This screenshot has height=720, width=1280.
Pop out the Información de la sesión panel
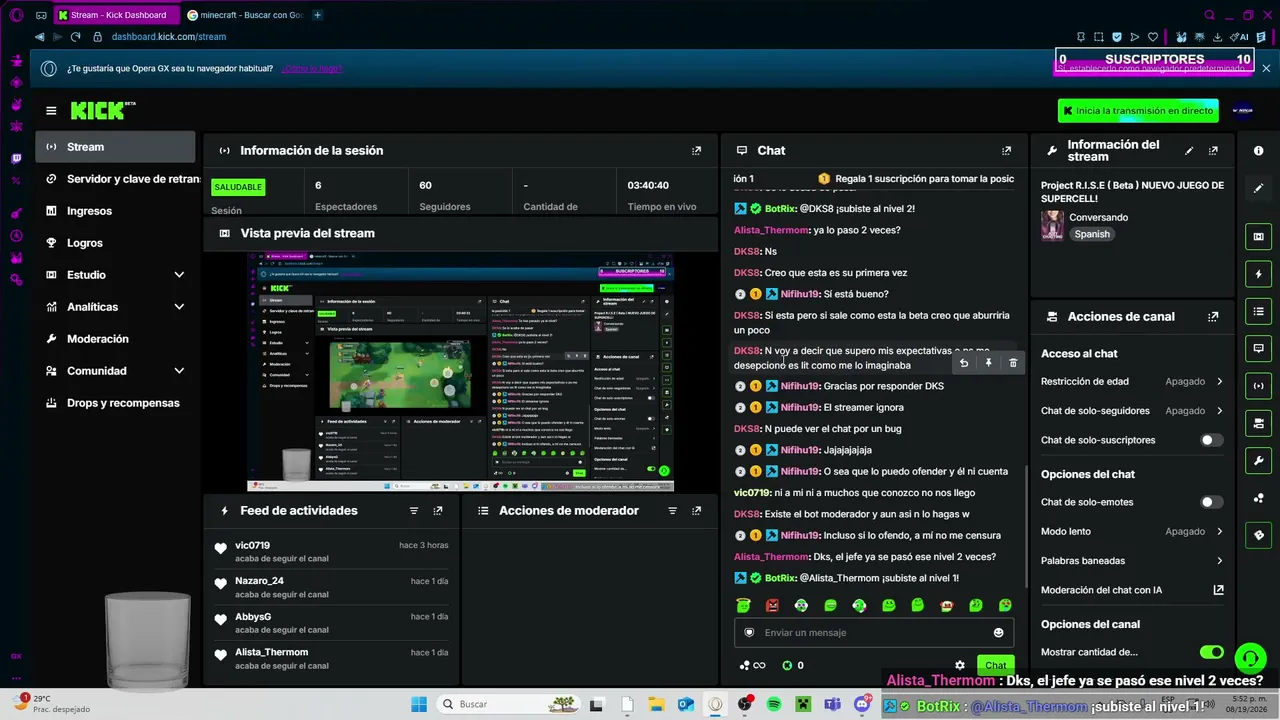697,151
